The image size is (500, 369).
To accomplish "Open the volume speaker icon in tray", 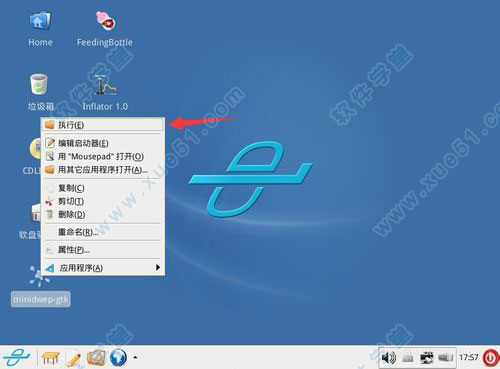I will [x=389, y=358].
